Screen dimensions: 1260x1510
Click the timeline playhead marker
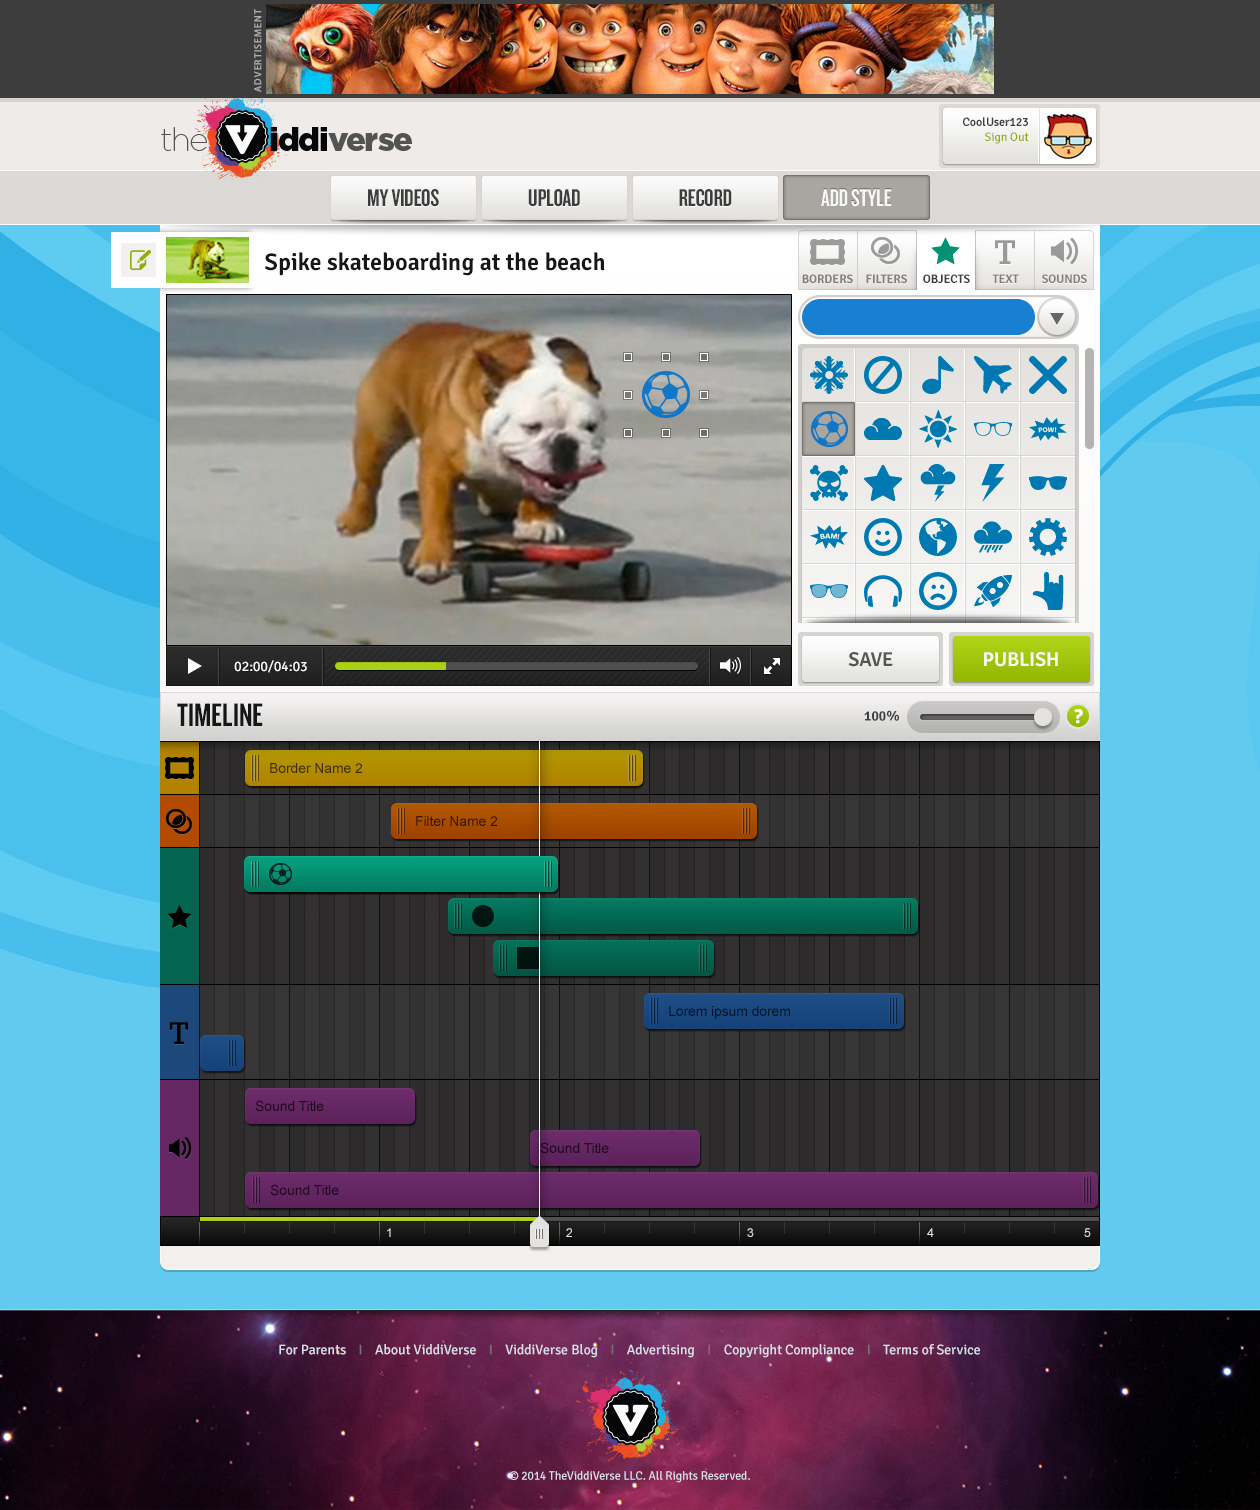point(539,1233)
